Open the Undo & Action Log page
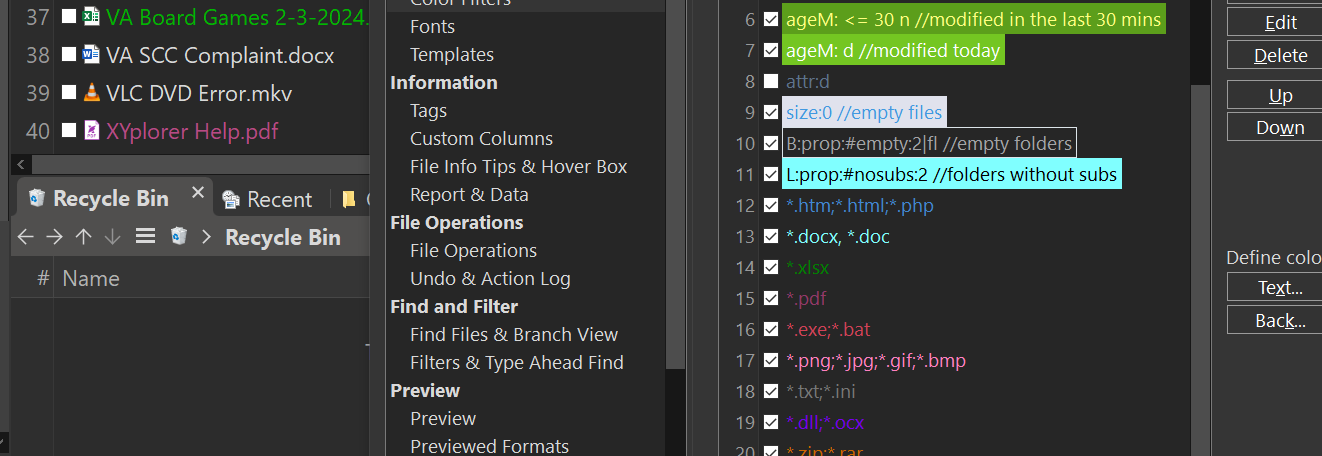 coord(490,279)
